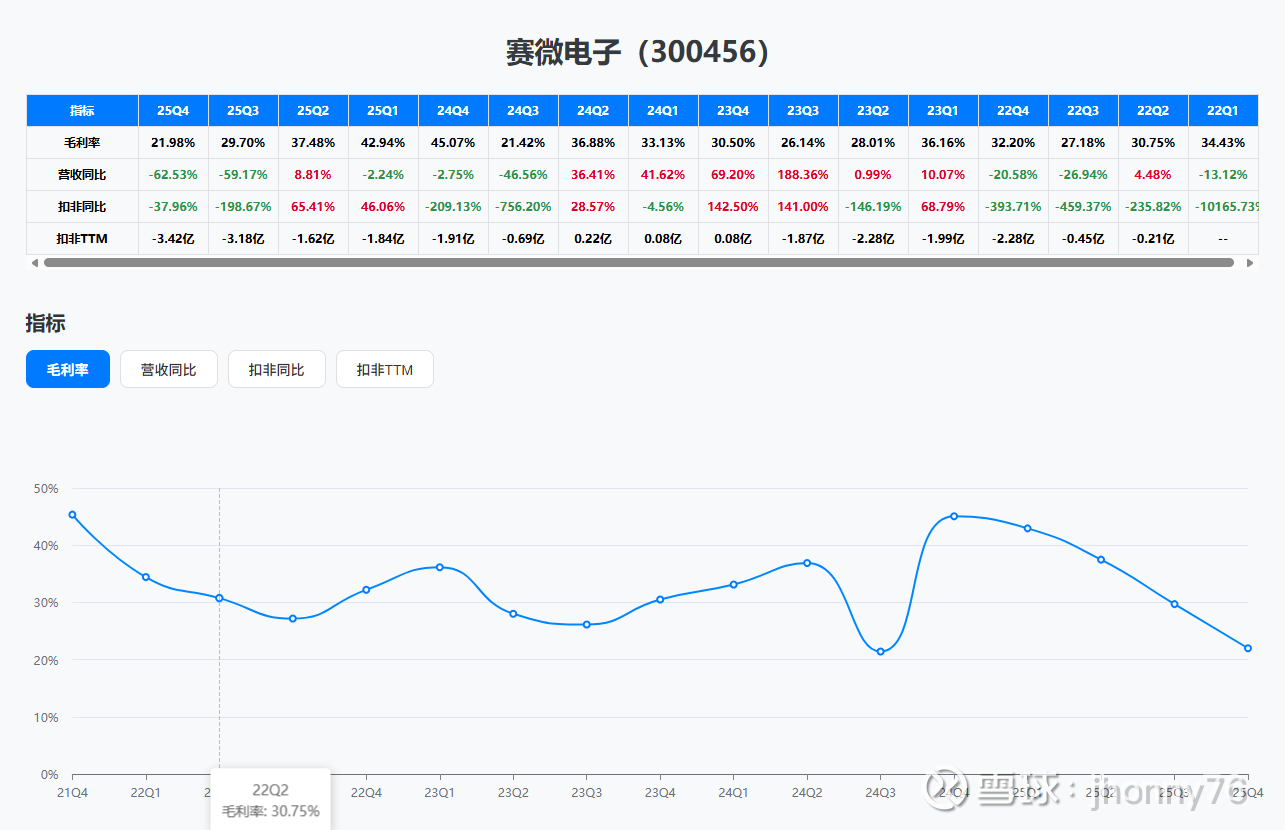Click the 69.20% revenue growth cell
The height and width of the screenshot is (830, 1285).
tap(734, 174)
